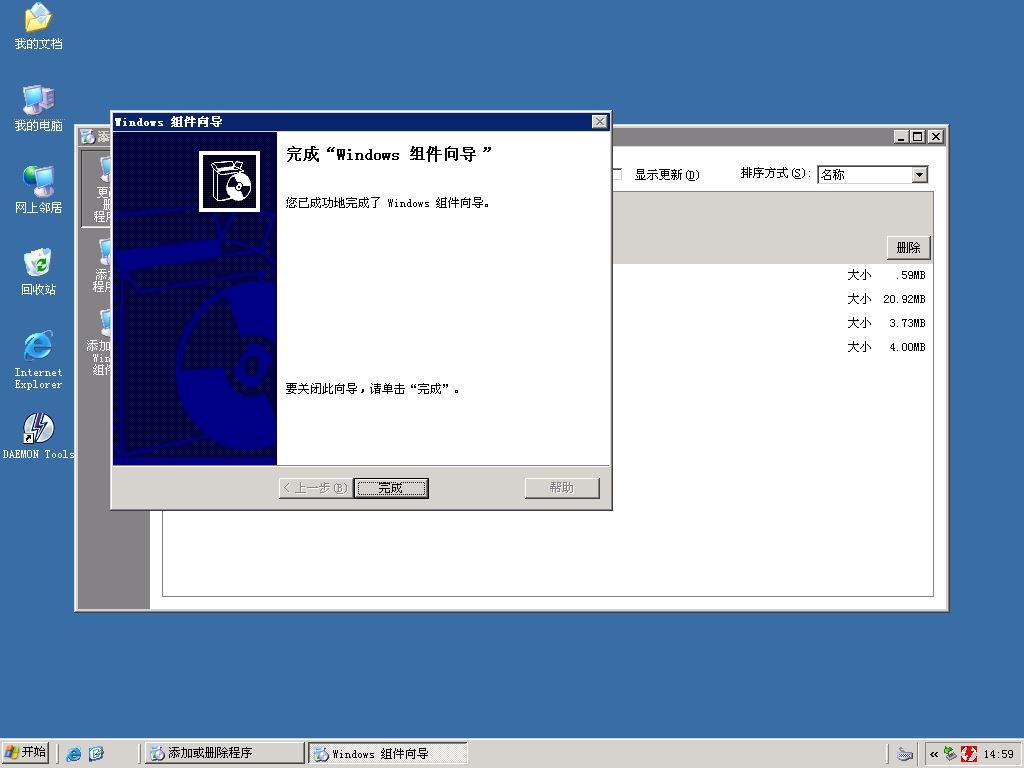Close the Windows 组件向导 dialog

pyautogui.click(x=599, y=121)
